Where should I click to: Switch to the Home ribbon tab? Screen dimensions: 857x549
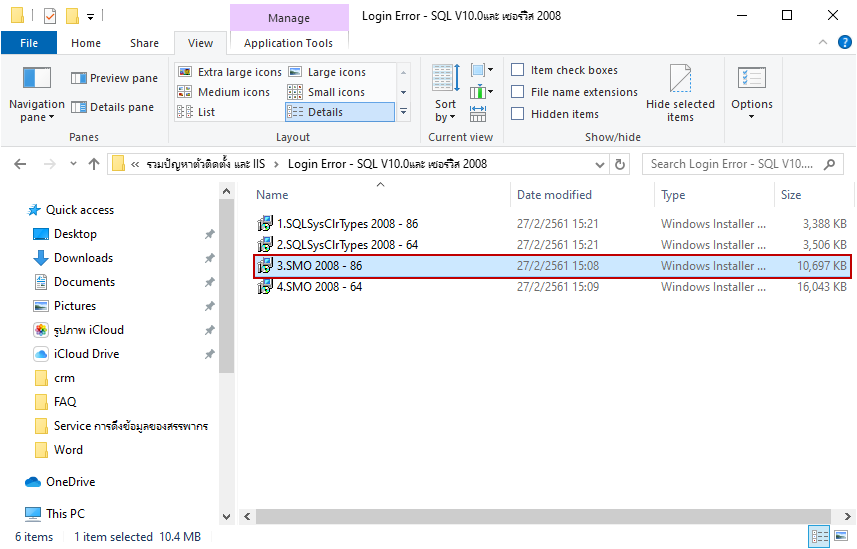[86, 43]
